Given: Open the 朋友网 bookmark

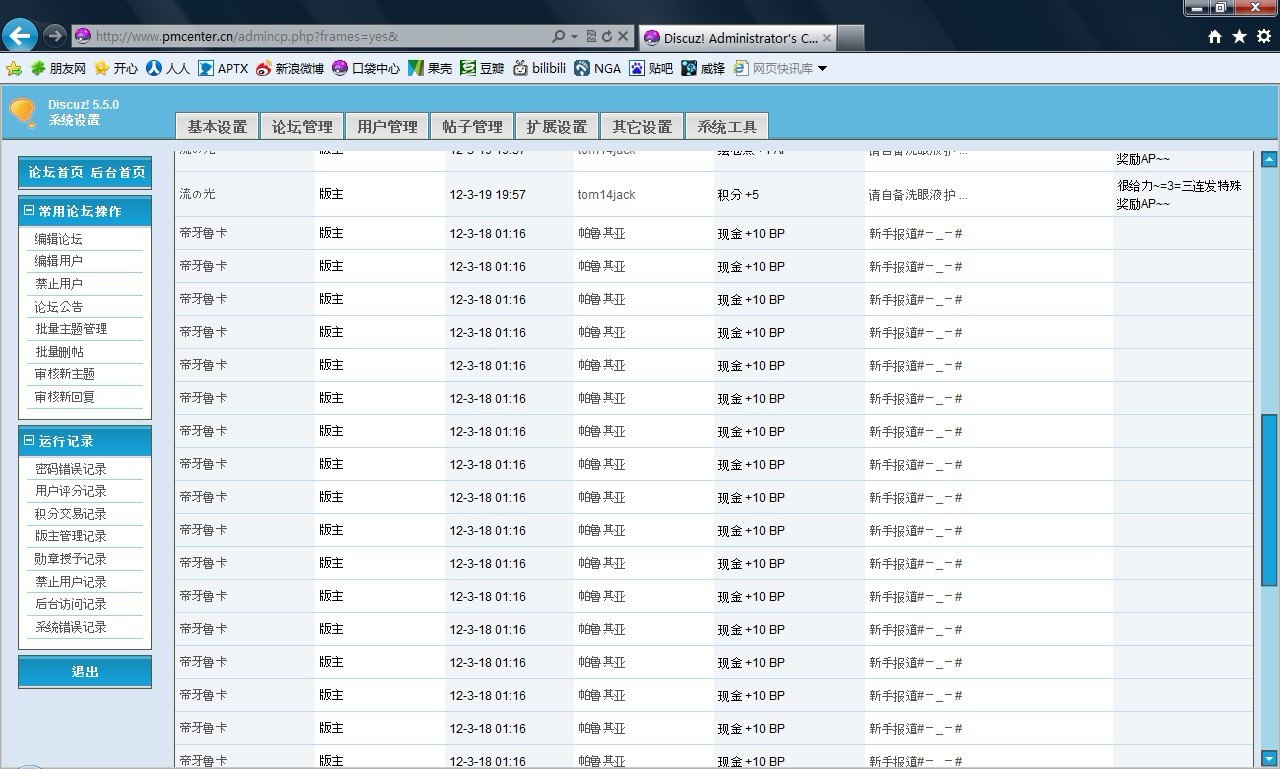Looking at the screenshot, I should click(x=58, y=68).
